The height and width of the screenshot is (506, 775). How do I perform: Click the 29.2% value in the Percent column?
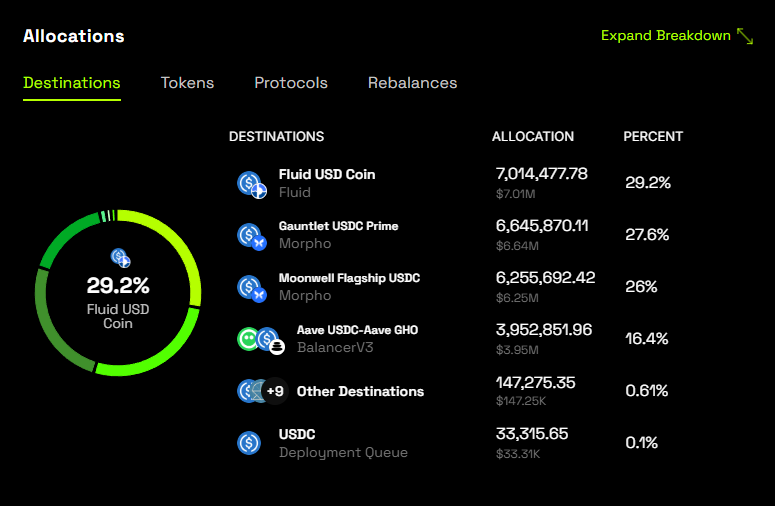coord(648,183)
